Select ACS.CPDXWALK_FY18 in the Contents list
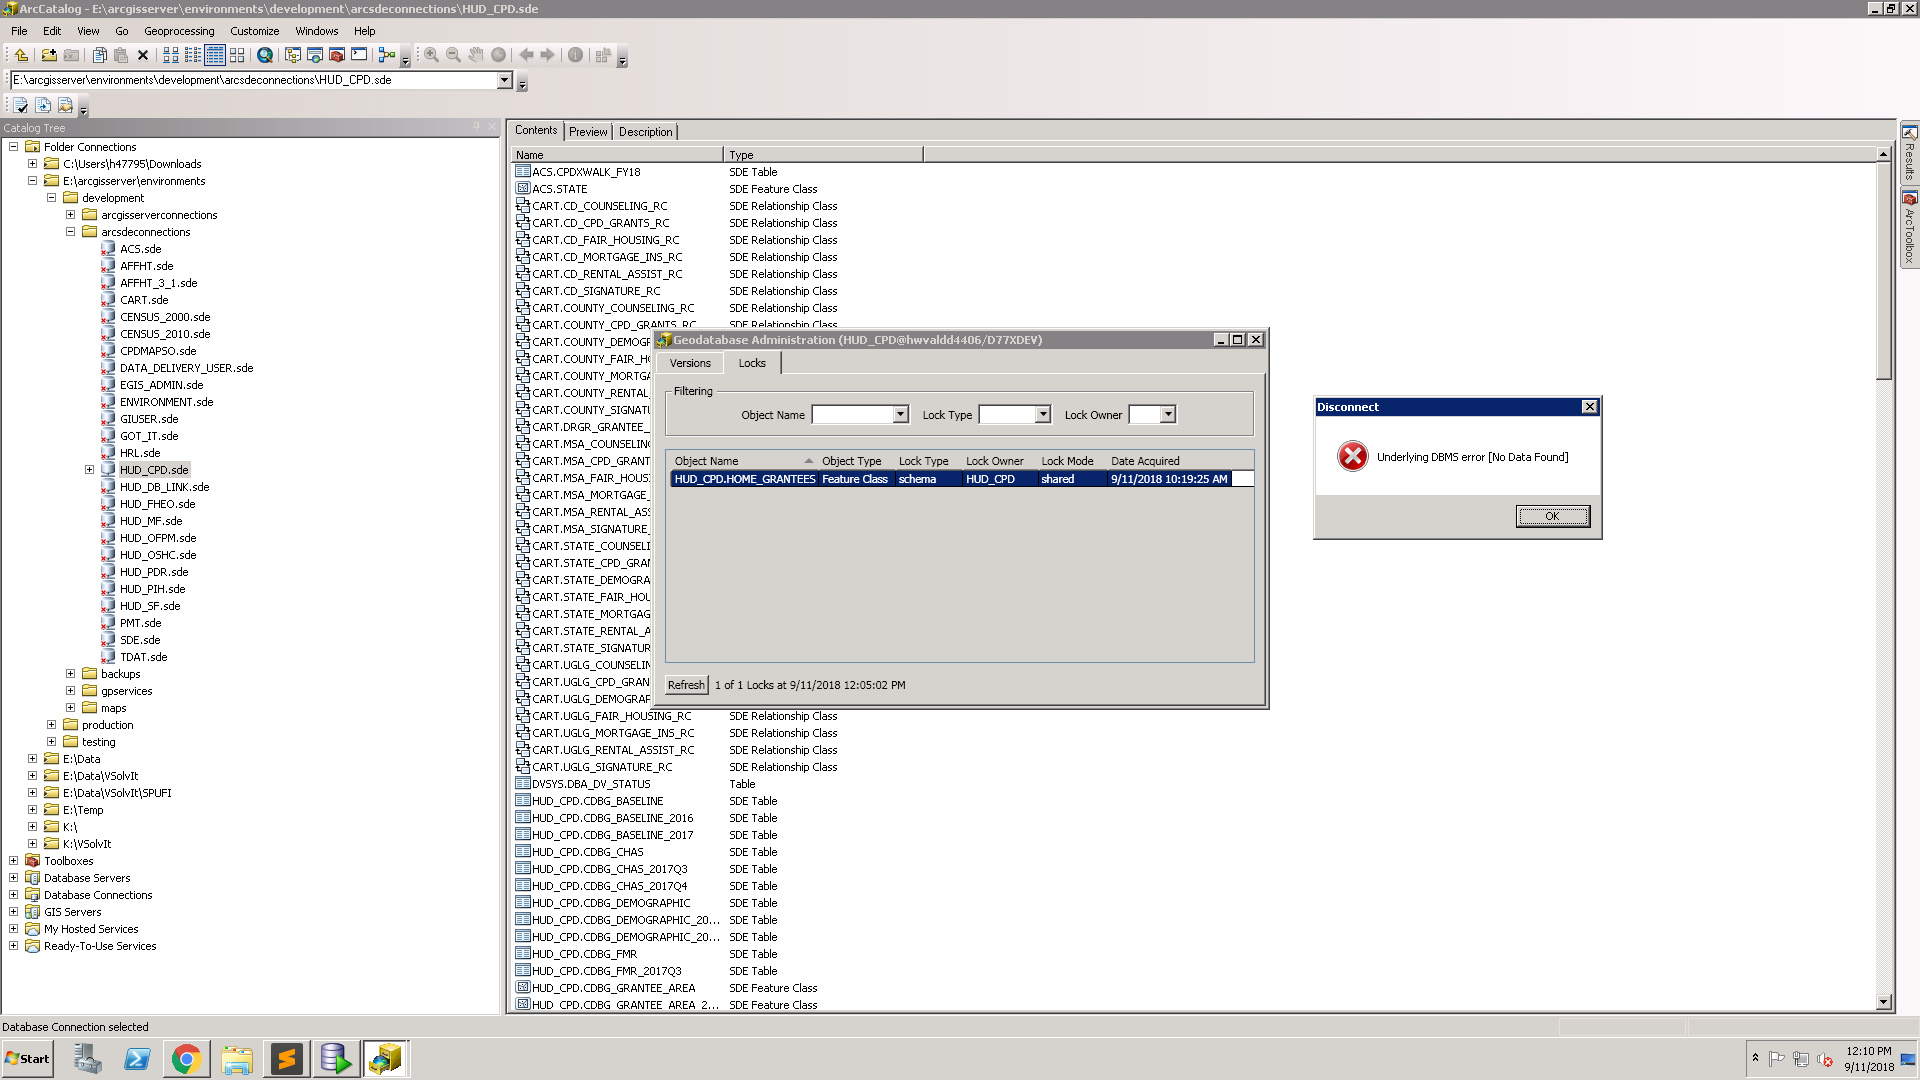The width and height of the screenshot is (1920, 1080). click(586, 172)
